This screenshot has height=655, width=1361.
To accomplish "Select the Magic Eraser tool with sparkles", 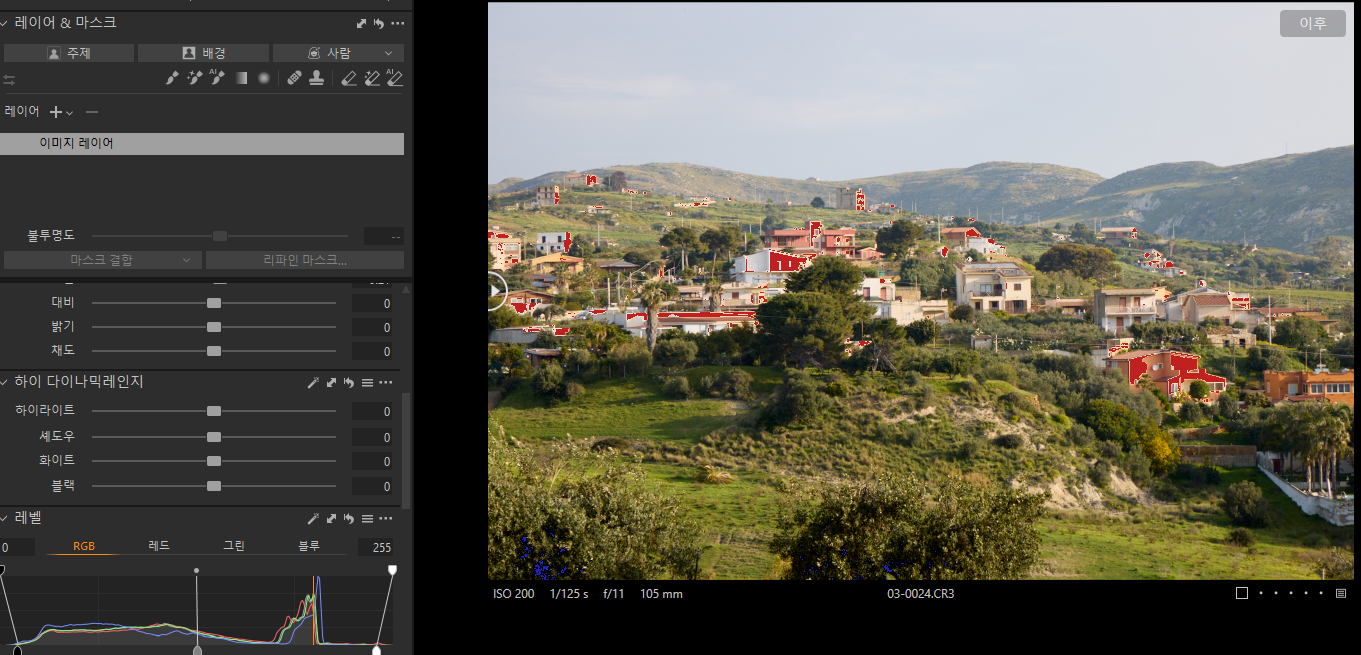I will tap(372, 78).
